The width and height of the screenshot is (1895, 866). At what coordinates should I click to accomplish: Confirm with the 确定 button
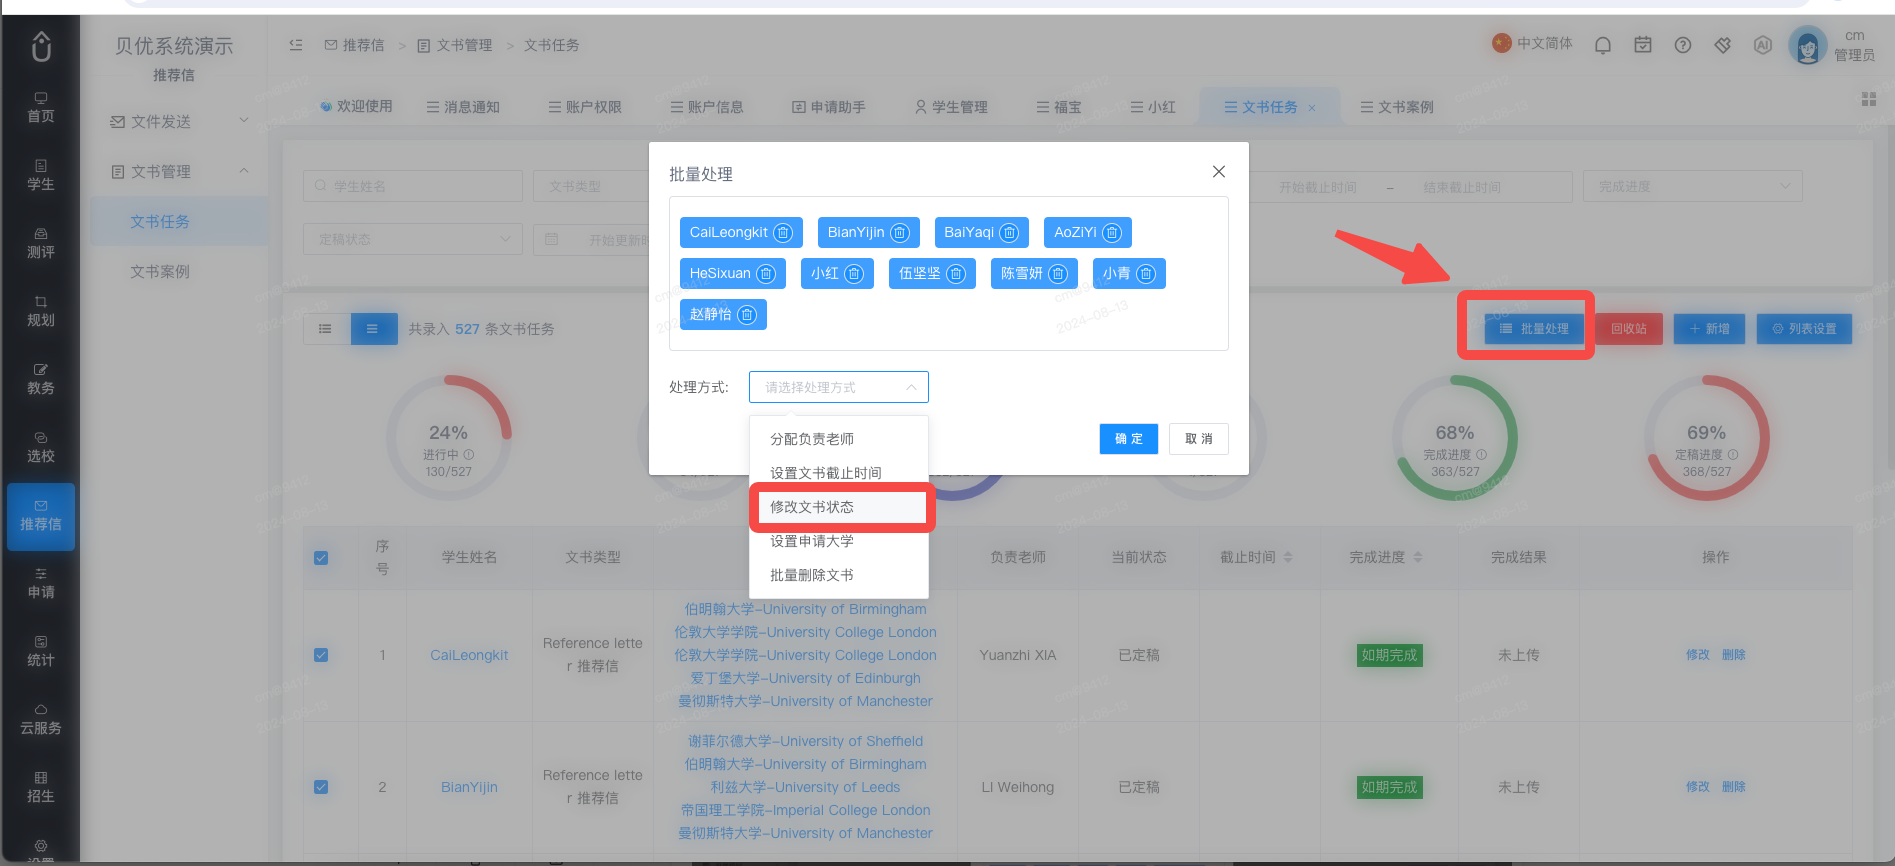pos(1129,439)
